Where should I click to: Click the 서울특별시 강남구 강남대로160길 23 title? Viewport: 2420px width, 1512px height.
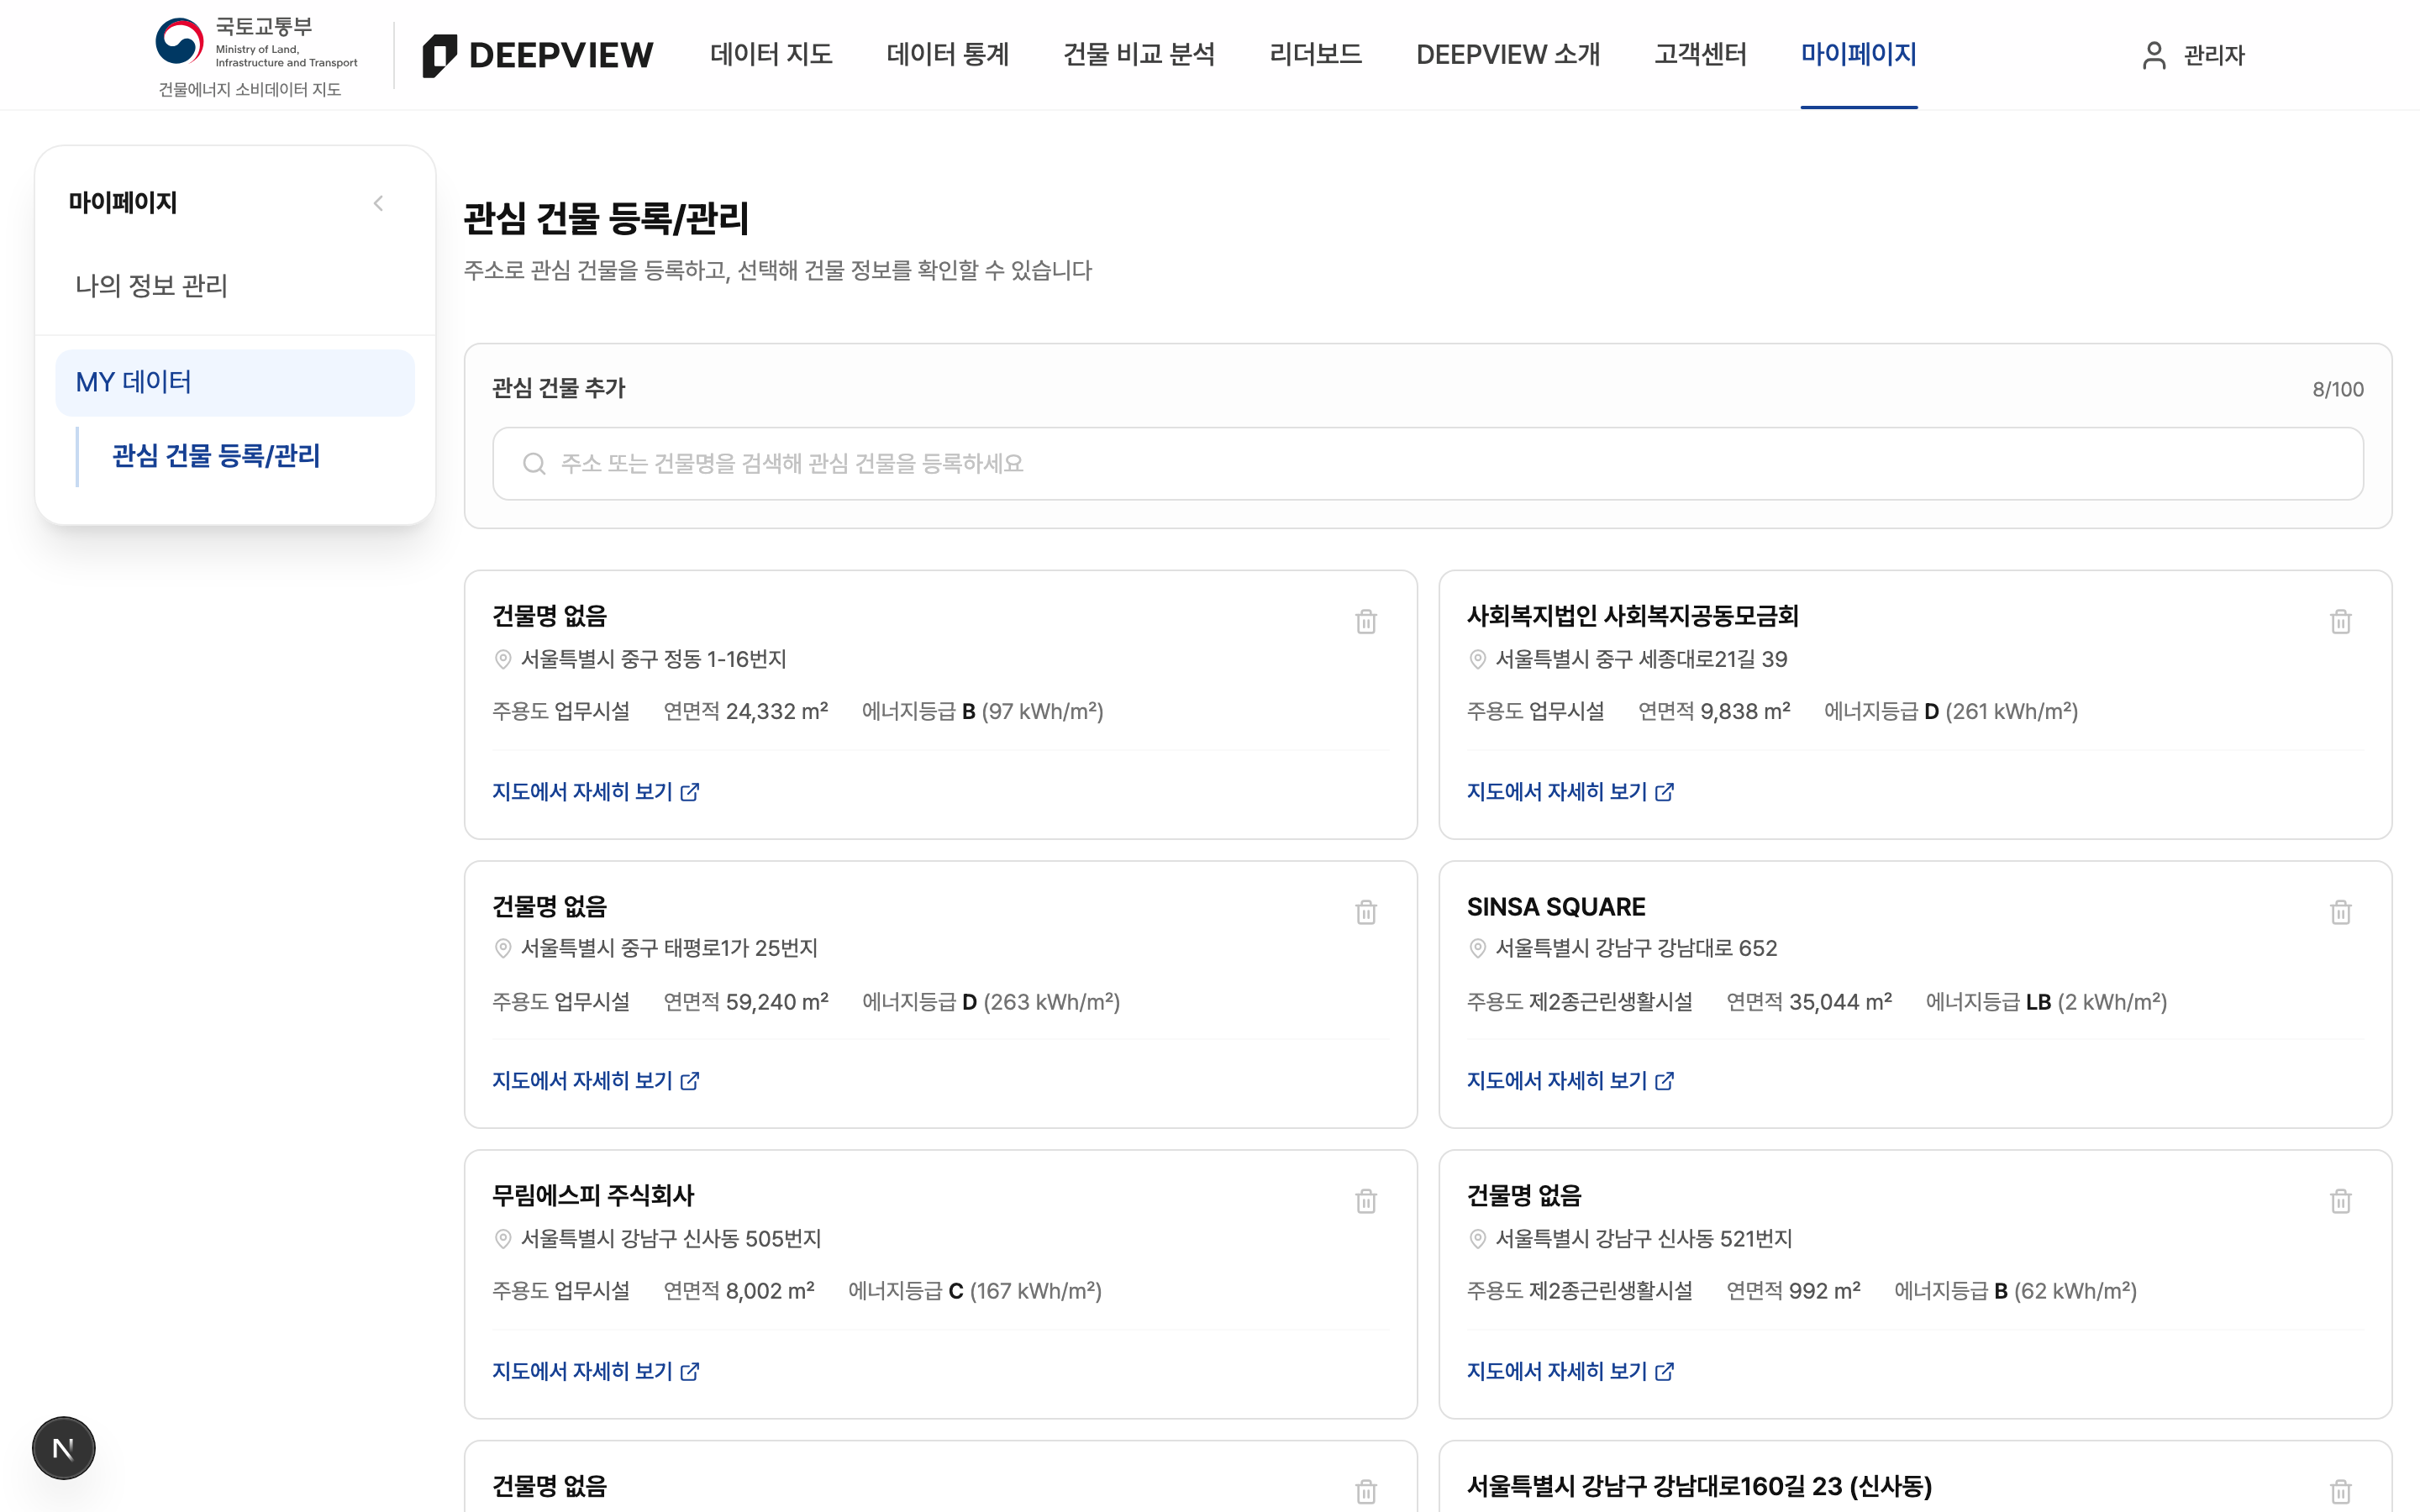point(1699,1487)
